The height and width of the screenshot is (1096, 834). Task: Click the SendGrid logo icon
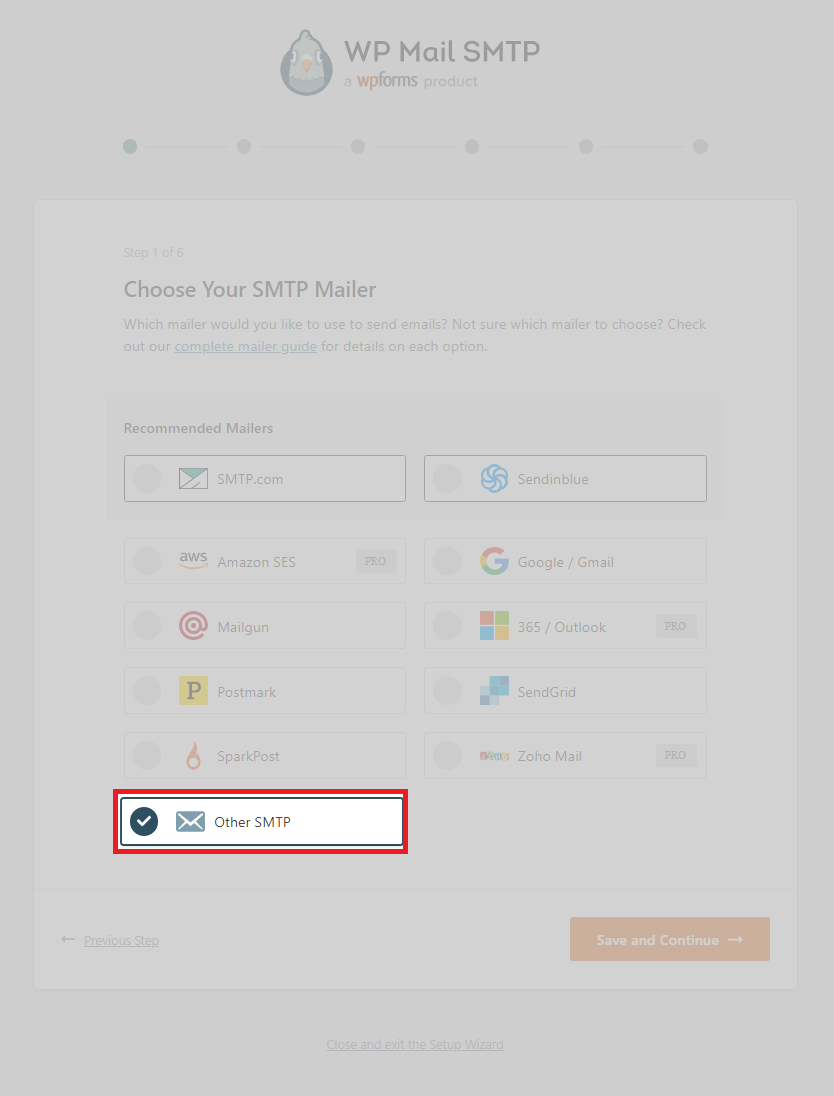[494, 690]
